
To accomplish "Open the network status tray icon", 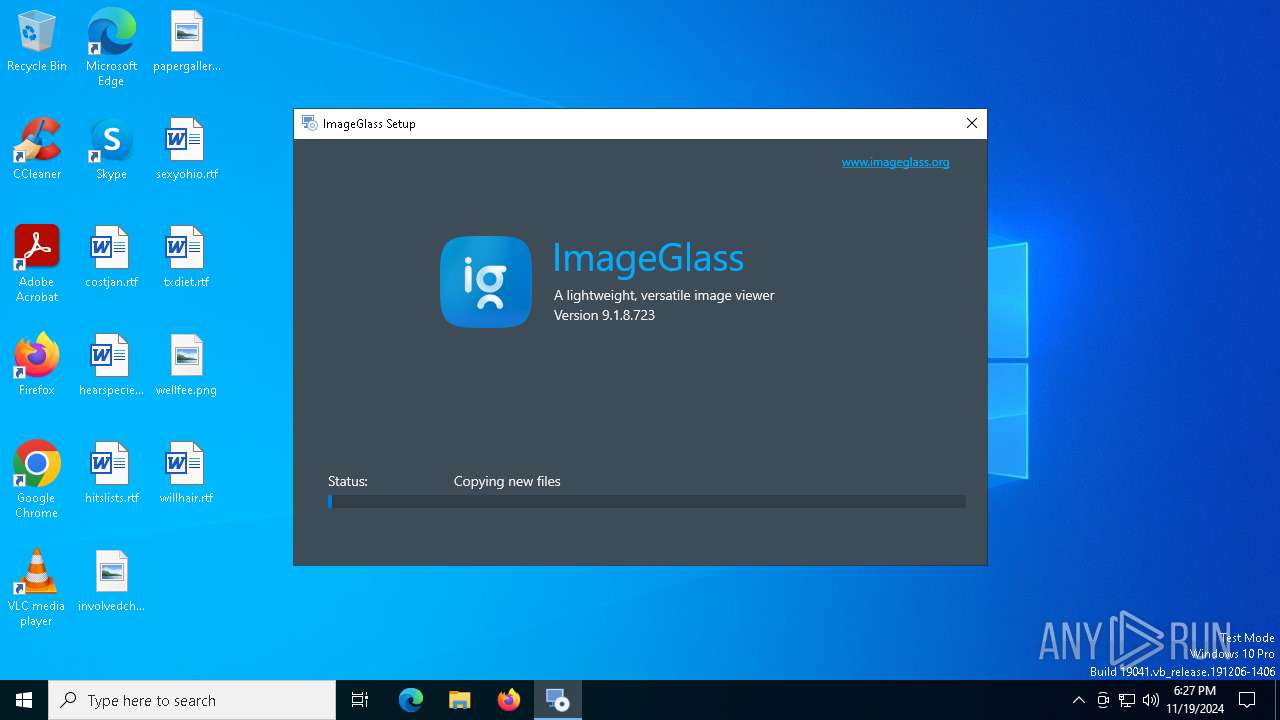I will [x=1127, y=700].
